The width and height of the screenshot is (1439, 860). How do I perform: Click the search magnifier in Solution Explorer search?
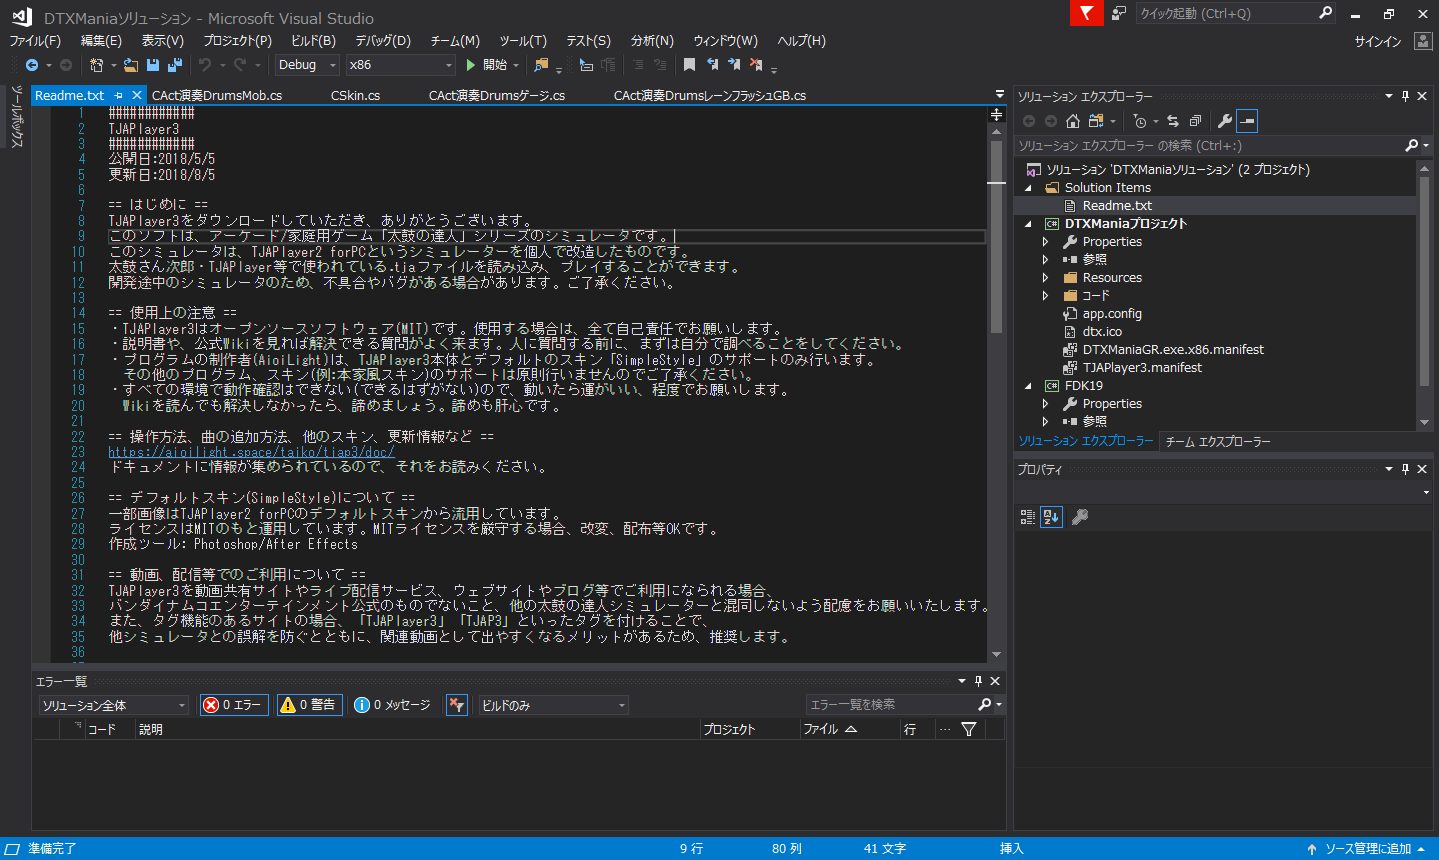click(1412, 146)
